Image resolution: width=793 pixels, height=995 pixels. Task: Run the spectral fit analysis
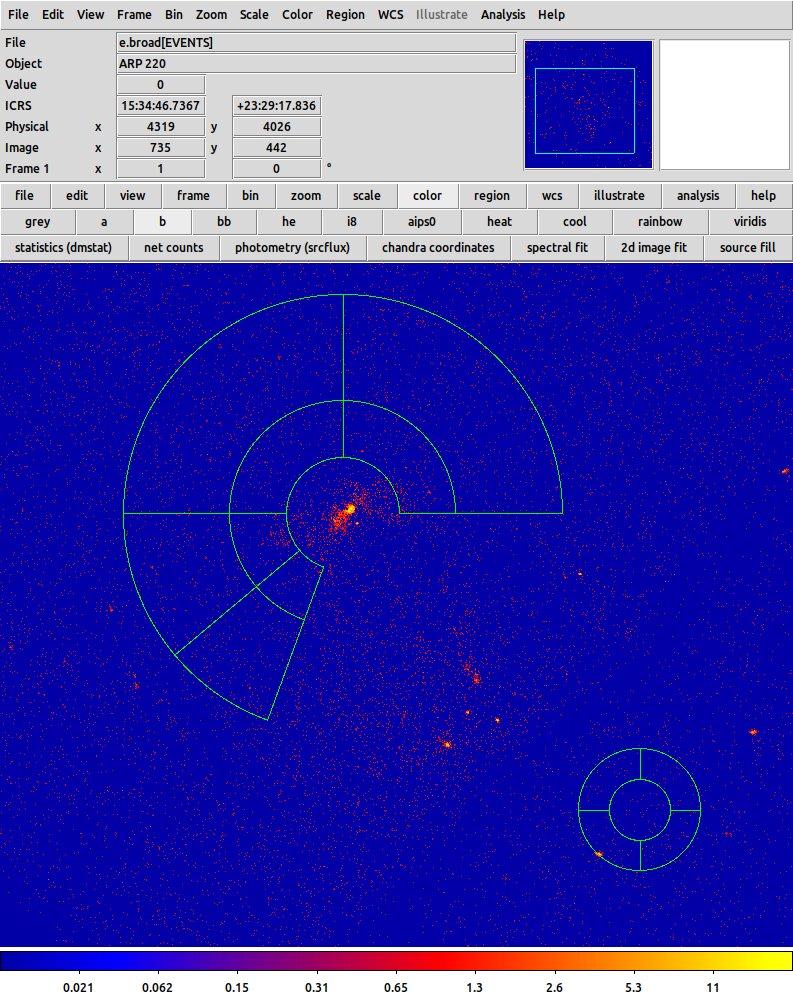pos(557,247)
